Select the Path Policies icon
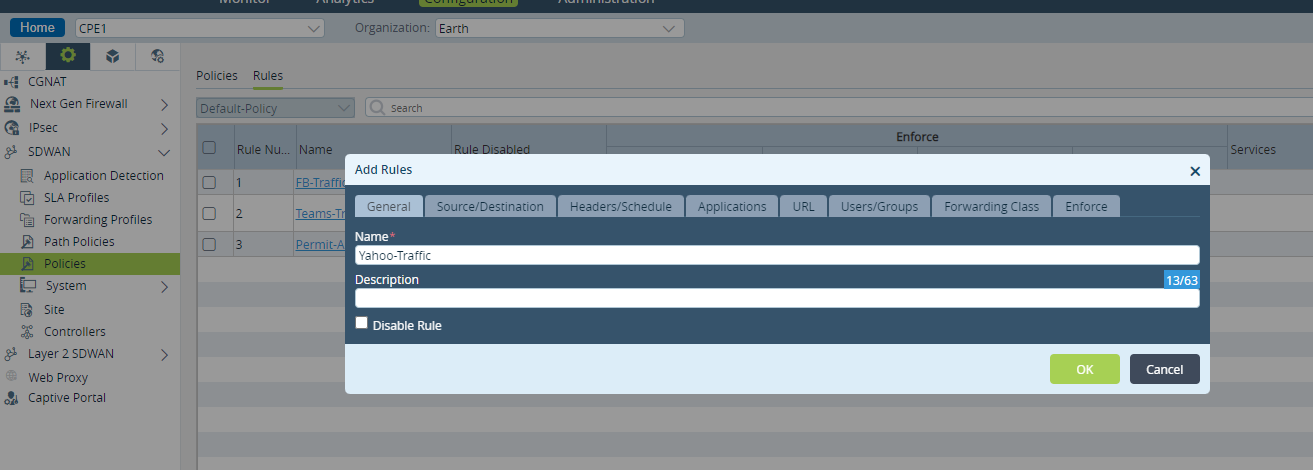Viewport: 1313px width, 470px height. [27, 242]
